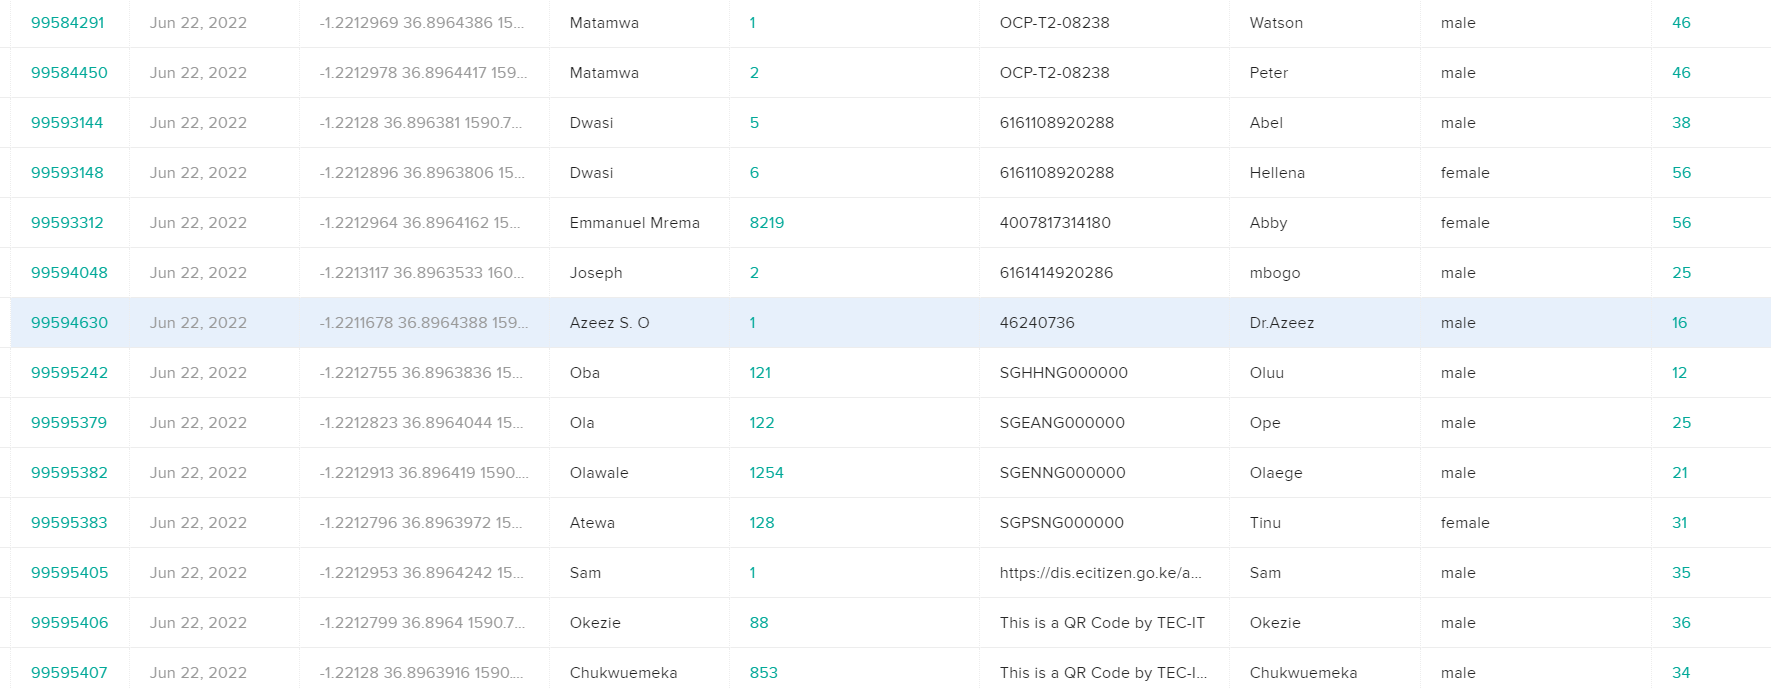Open the 853 link for Chukwuemeka
This screenshot has height=689, width=1771.
763,673
